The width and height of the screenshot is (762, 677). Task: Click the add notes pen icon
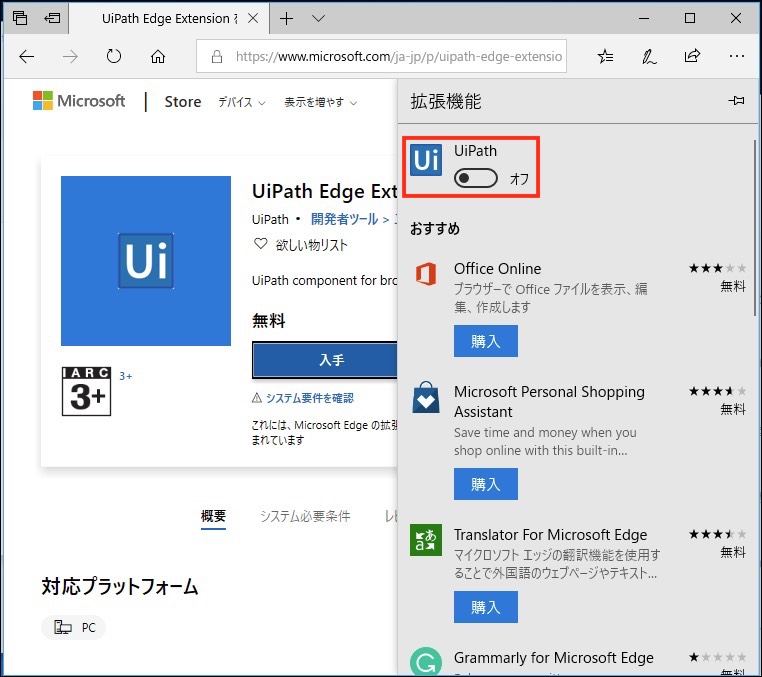[x=649, y=57]
